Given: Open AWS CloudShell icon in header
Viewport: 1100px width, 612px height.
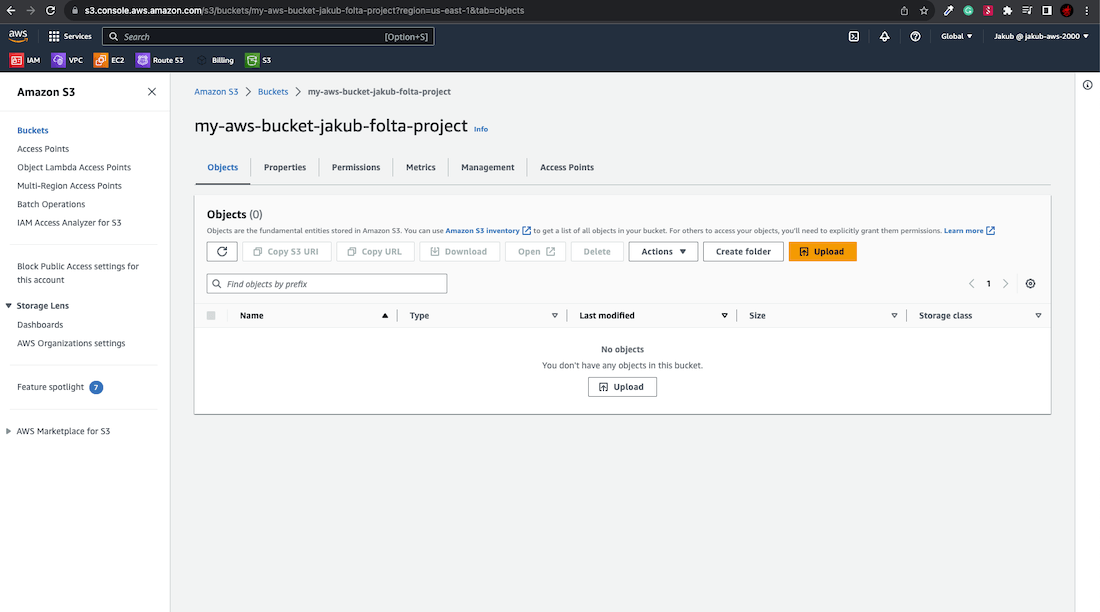Looking at the screenshot, I should click(x=853, y=36).
